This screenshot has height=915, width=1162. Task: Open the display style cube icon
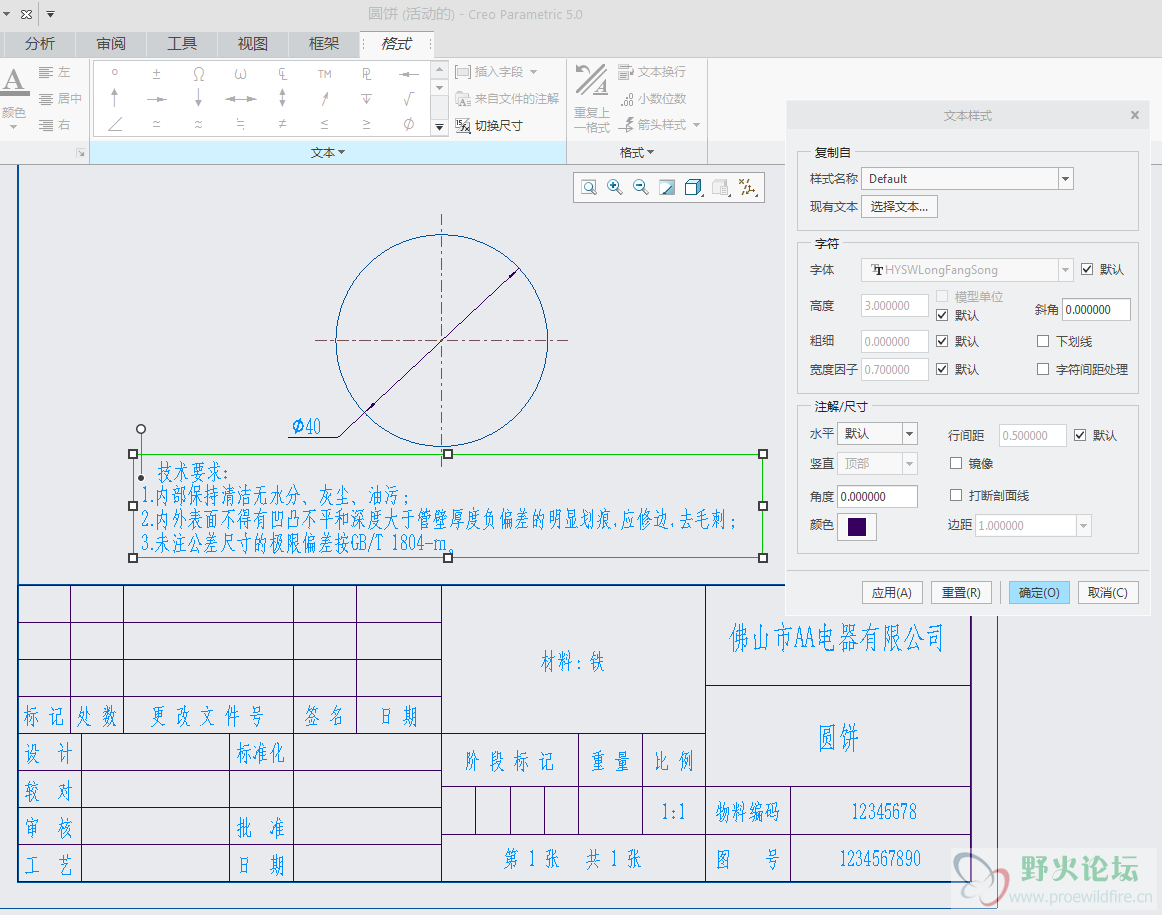693,187
